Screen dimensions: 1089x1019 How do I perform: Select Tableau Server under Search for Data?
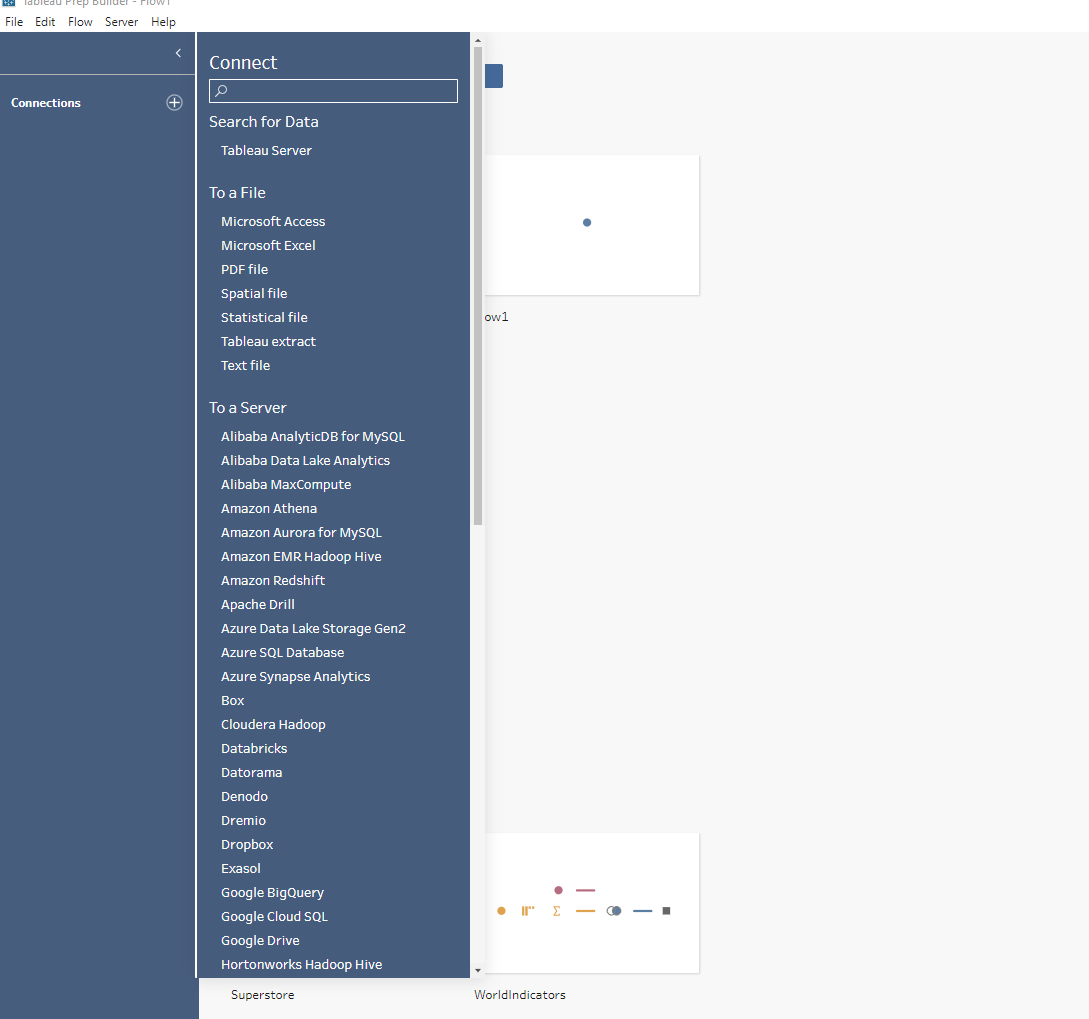(266, 150)
